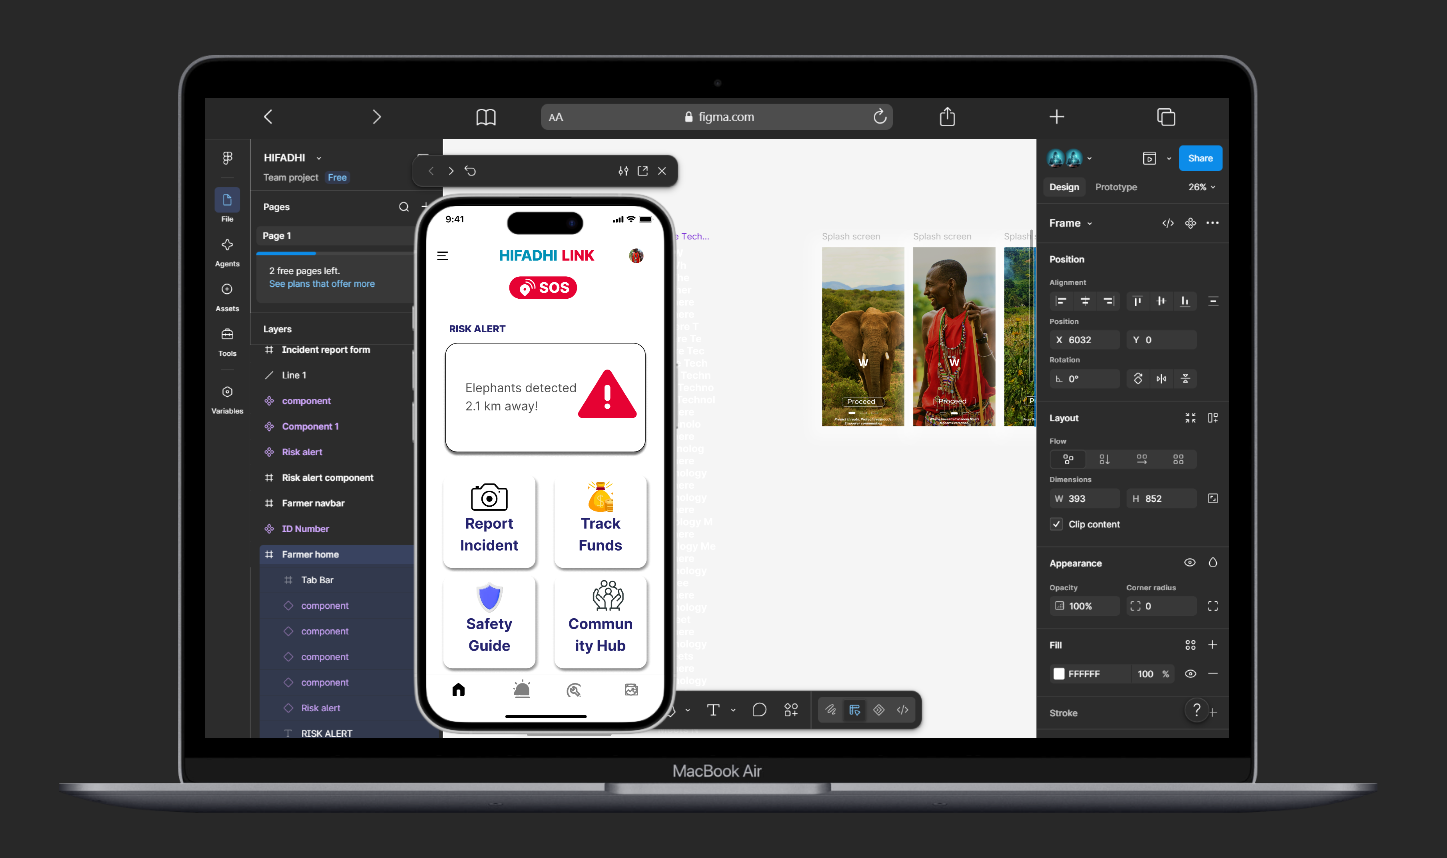Toggle fill FFFFFF visibility eye
1447x858 pixels.
point(1190,674)
